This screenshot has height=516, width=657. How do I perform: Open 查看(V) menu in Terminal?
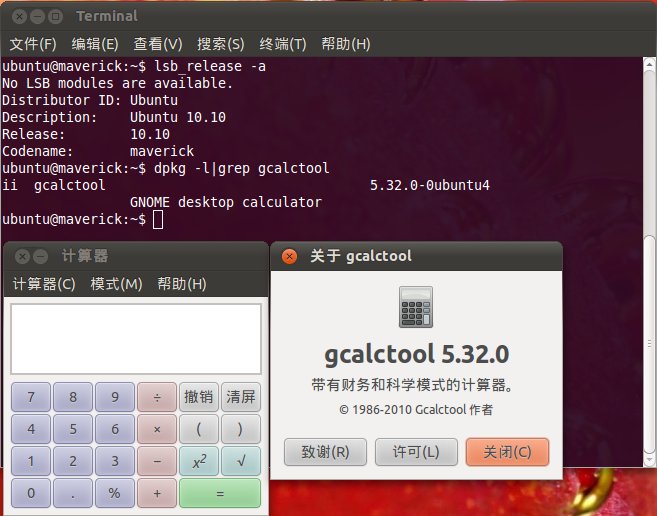158,44
